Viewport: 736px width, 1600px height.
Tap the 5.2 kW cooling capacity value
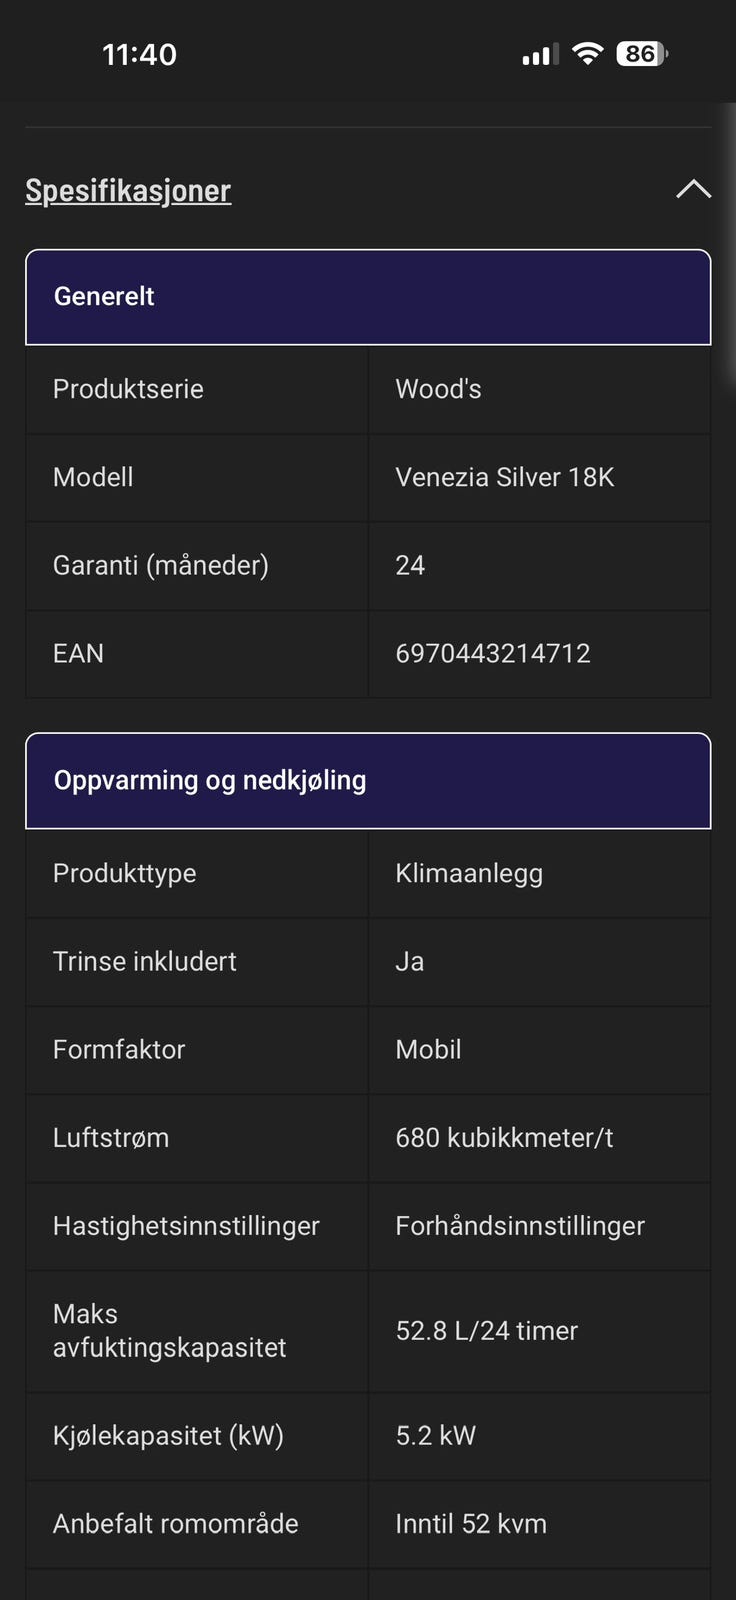pyautogui.click(x=436, y=1436)
